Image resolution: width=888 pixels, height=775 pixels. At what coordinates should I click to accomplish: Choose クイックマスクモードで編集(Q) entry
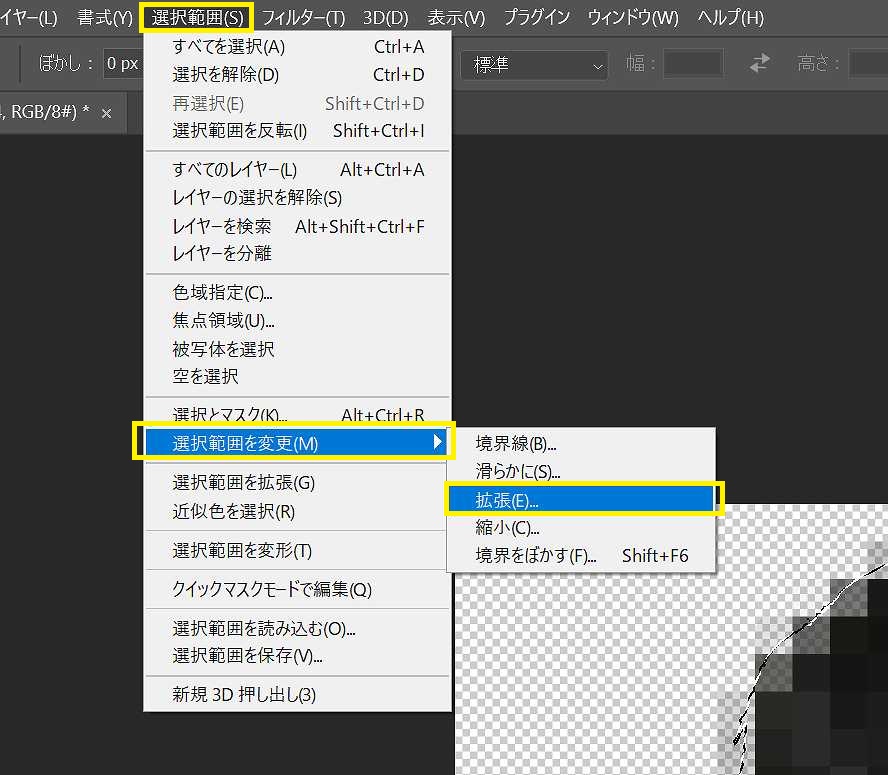pos(298,589)
